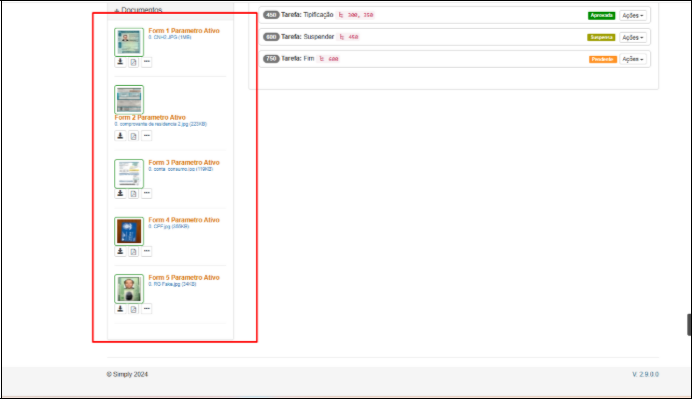Click the green Aprovada status badge
The height and width of the screenshot is (399, 692).
(602, 15)
